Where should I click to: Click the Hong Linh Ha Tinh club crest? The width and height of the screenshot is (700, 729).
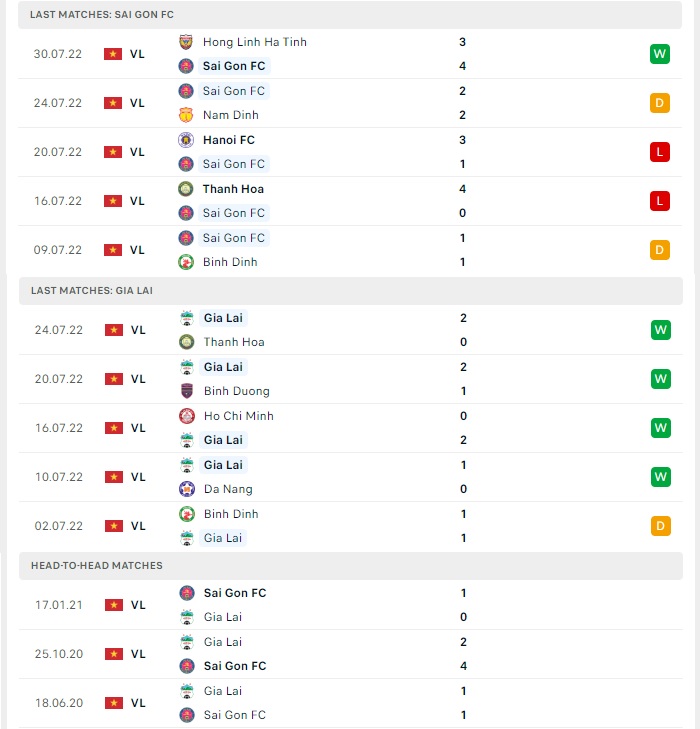[186, 42]
